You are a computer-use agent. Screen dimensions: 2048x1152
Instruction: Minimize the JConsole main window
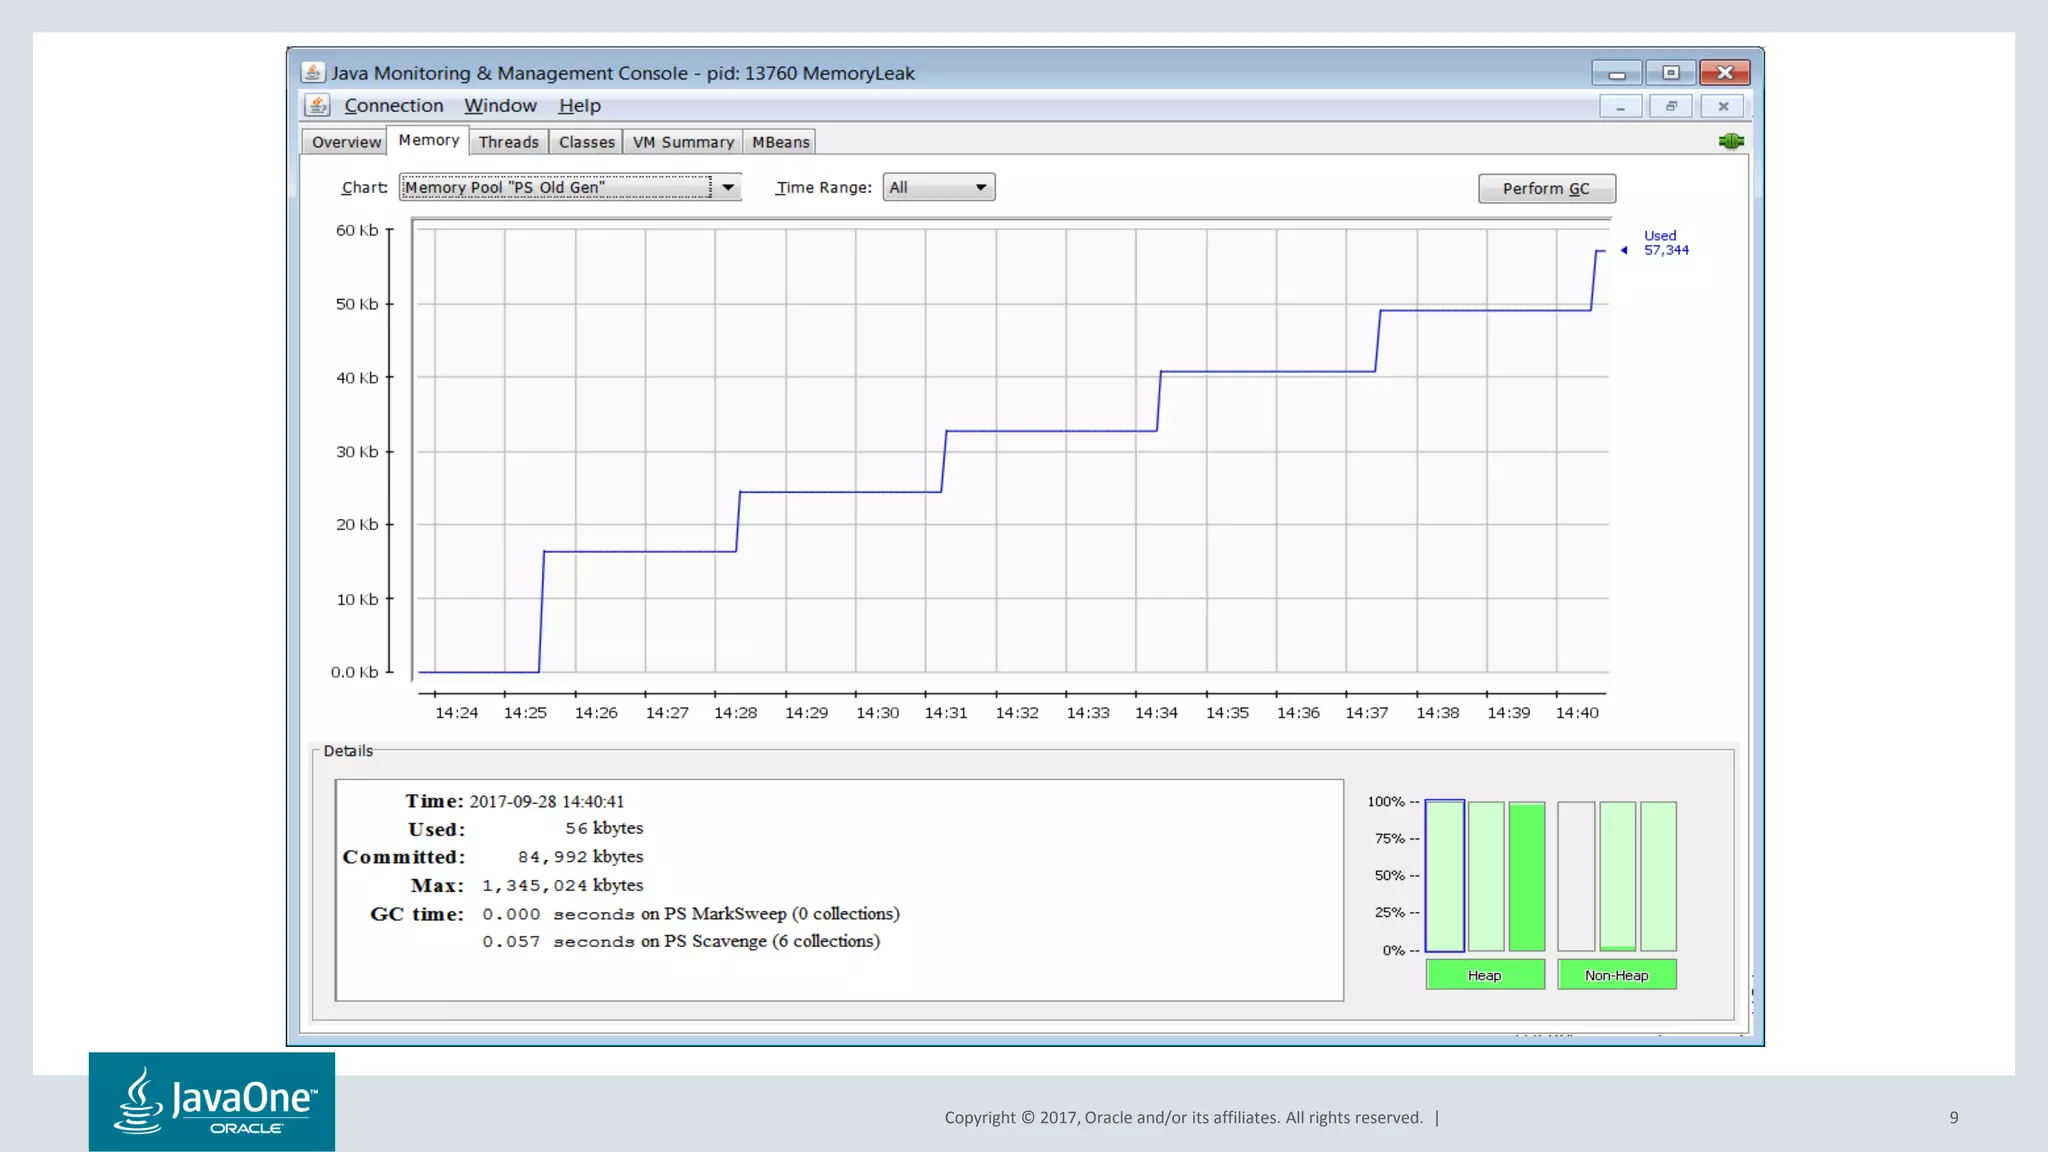(1617, 73)
